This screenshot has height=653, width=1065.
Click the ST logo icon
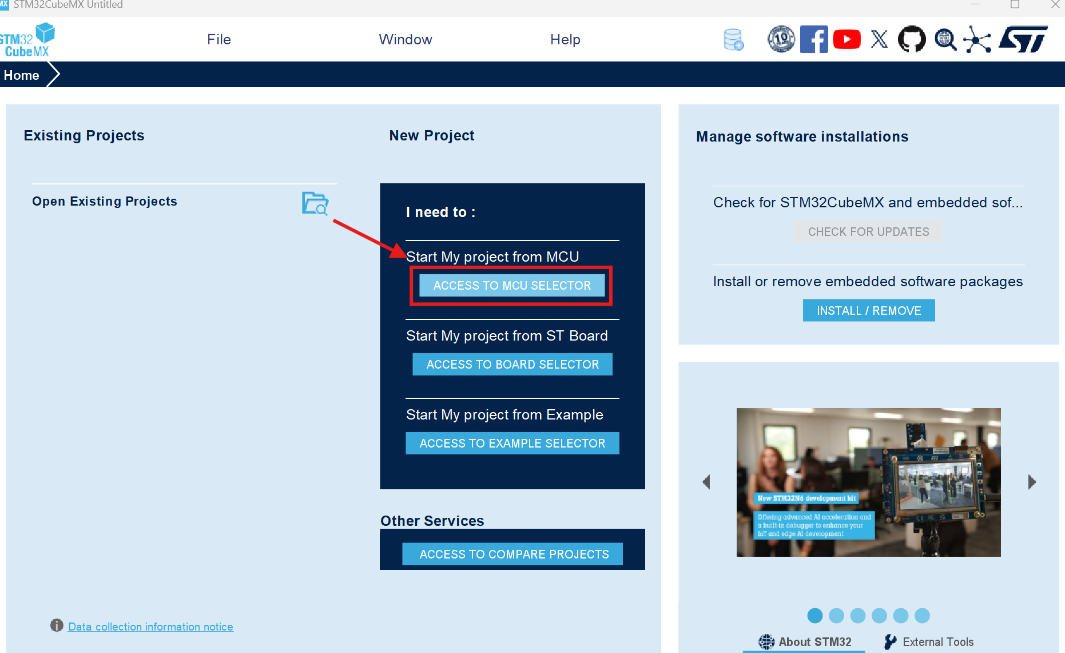1023,39
